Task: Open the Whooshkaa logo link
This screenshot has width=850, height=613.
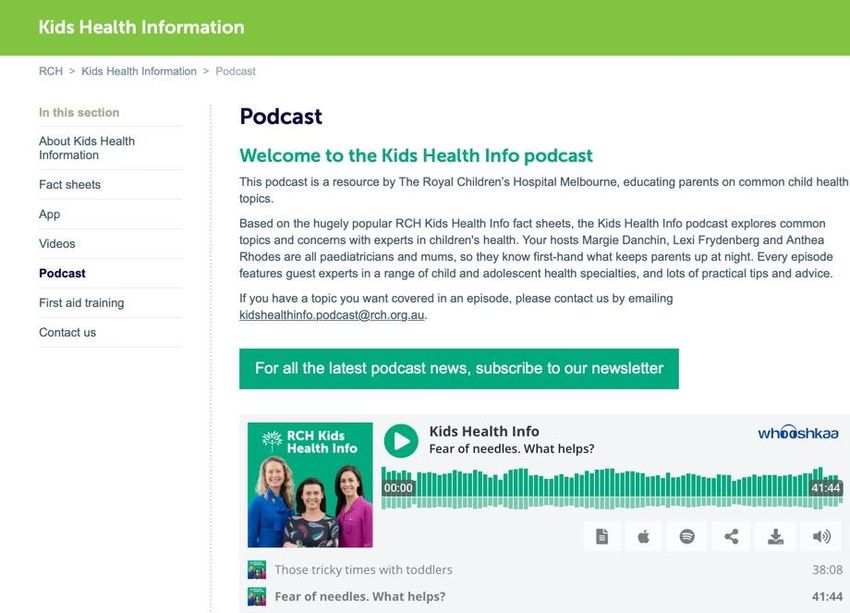Action: [x=798, y=433]
